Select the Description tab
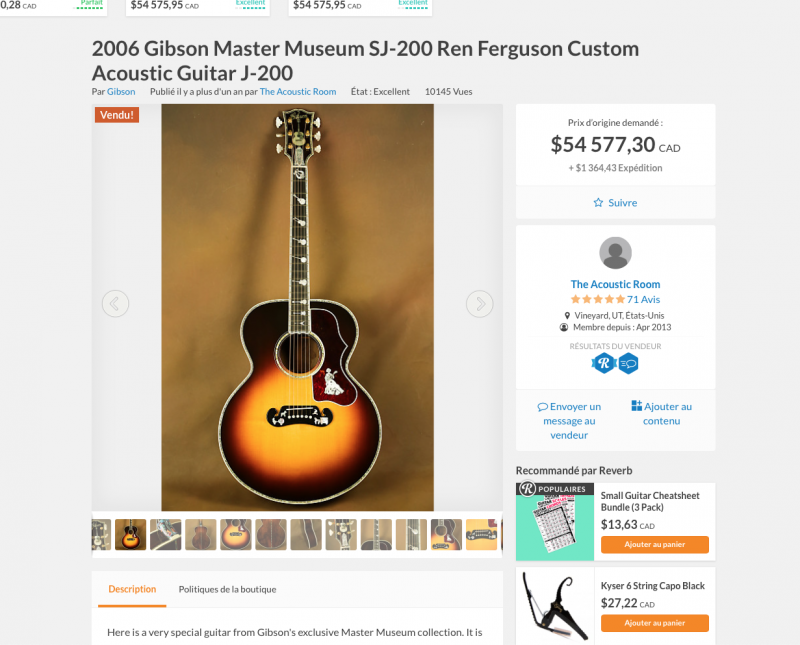The width and height of the screenshot is (800, 645). (132, 589)
